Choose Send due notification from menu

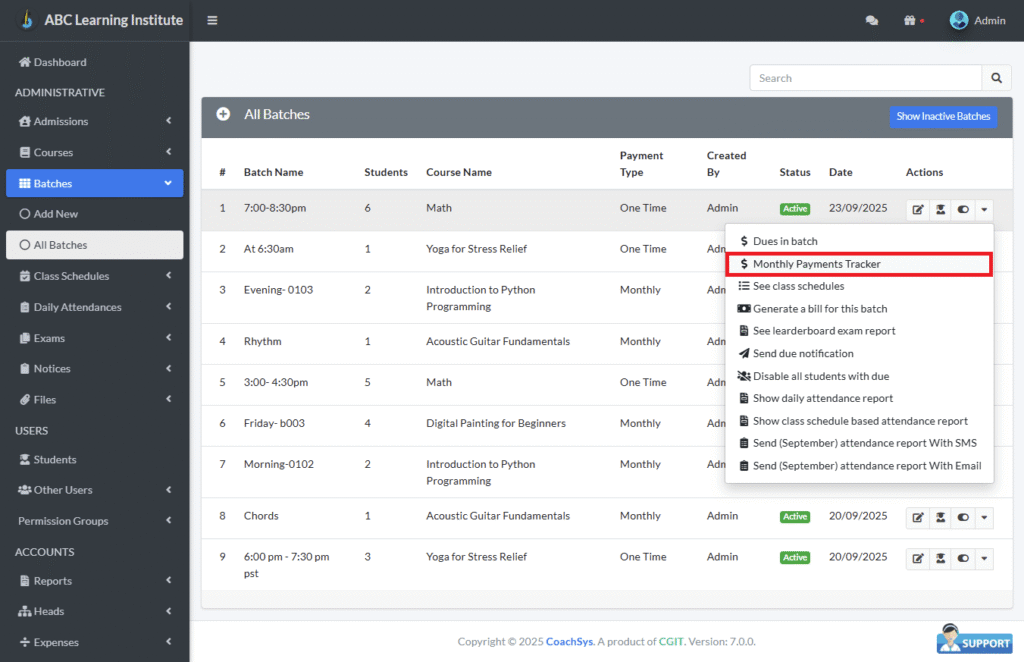click(x=802, y=354)
